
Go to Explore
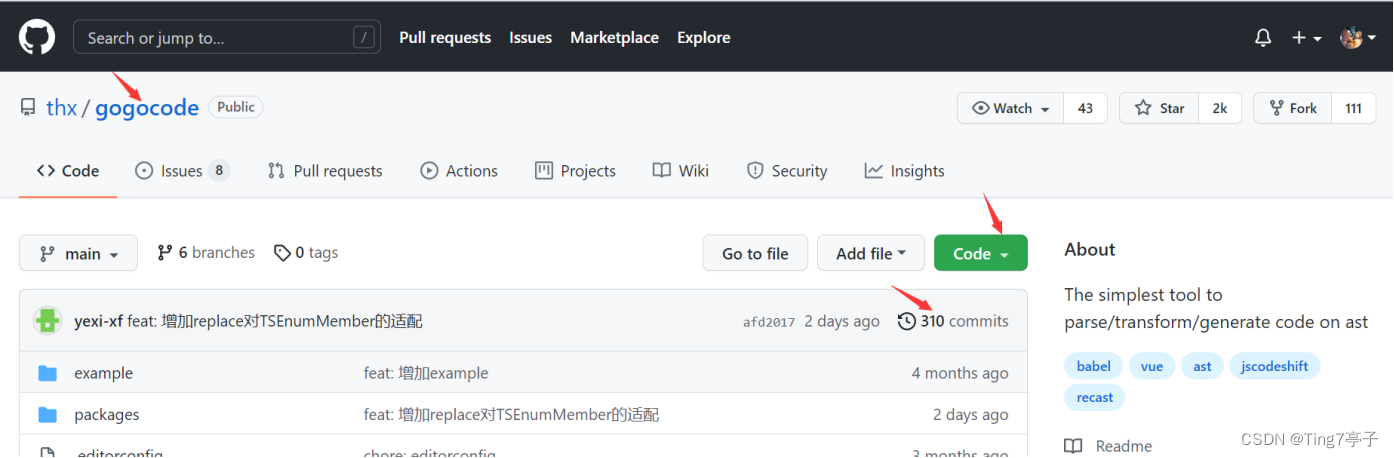pos(703,38)
